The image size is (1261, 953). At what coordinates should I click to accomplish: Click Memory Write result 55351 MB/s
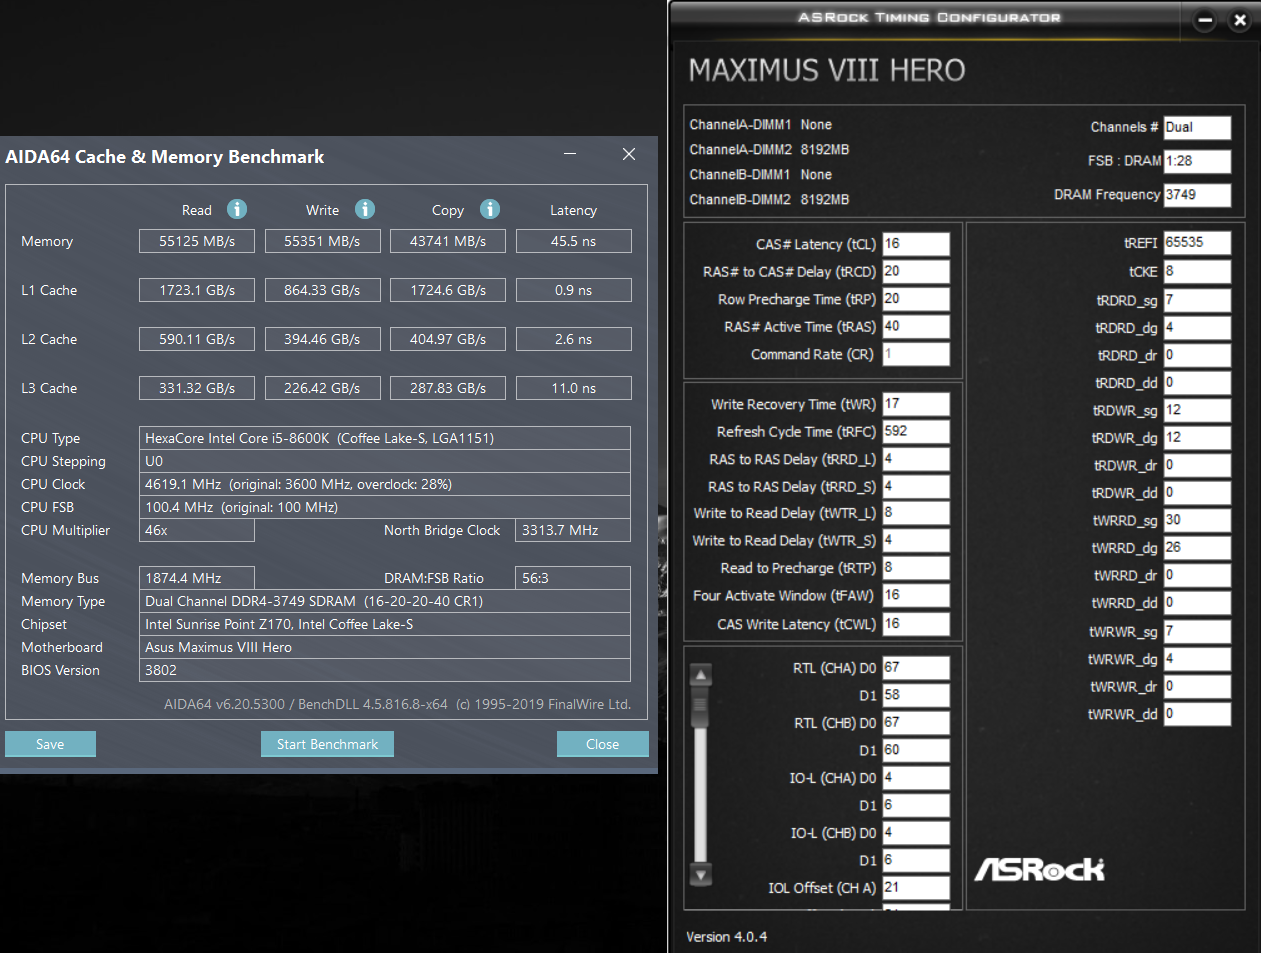click(x=322, y=241)
